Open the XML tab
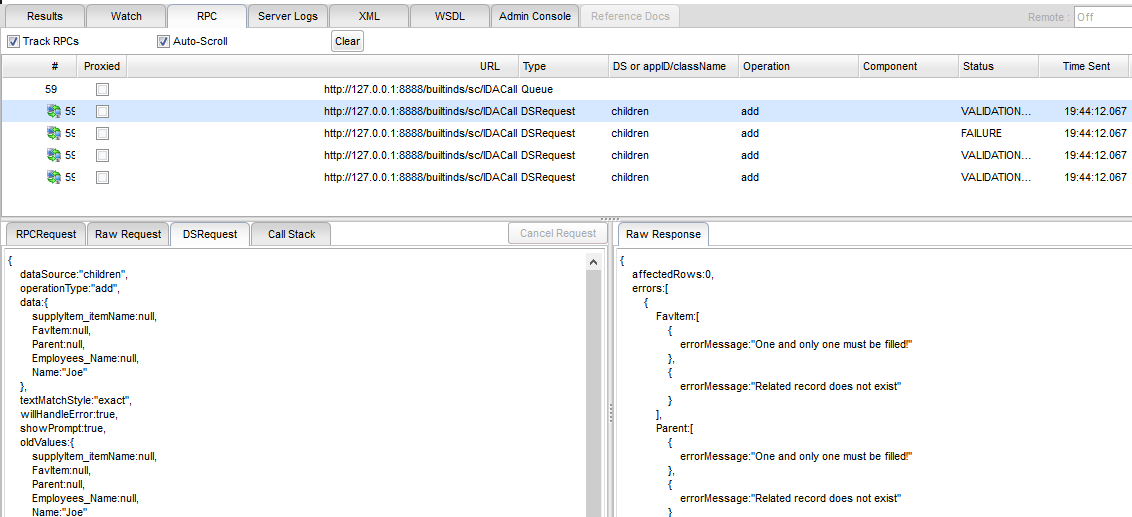 click(368, 16)
